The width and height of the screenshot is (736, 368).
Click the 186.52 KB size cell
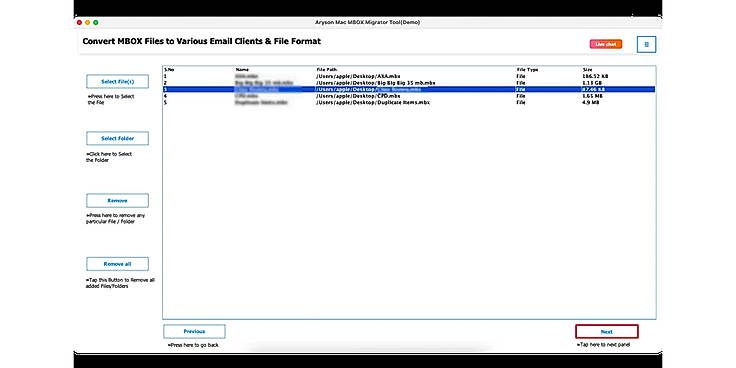click(596, 76)
